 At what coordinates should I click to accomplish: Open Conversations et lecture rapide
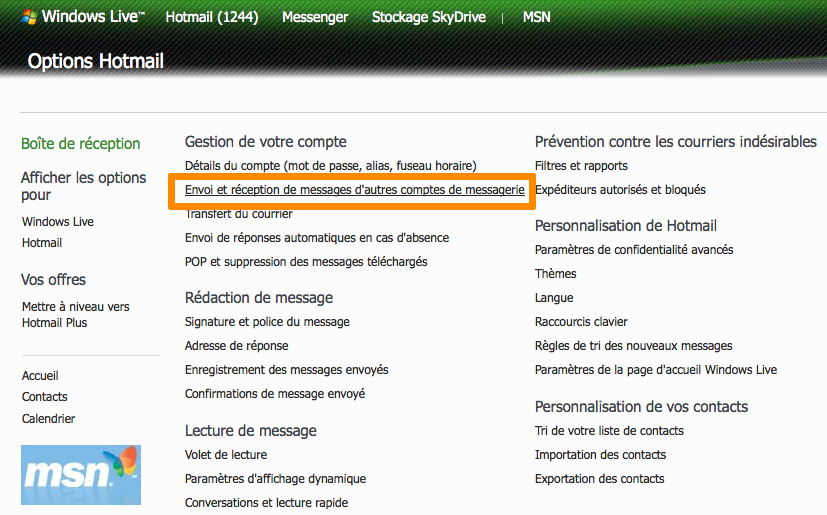(x=266, y=503)
